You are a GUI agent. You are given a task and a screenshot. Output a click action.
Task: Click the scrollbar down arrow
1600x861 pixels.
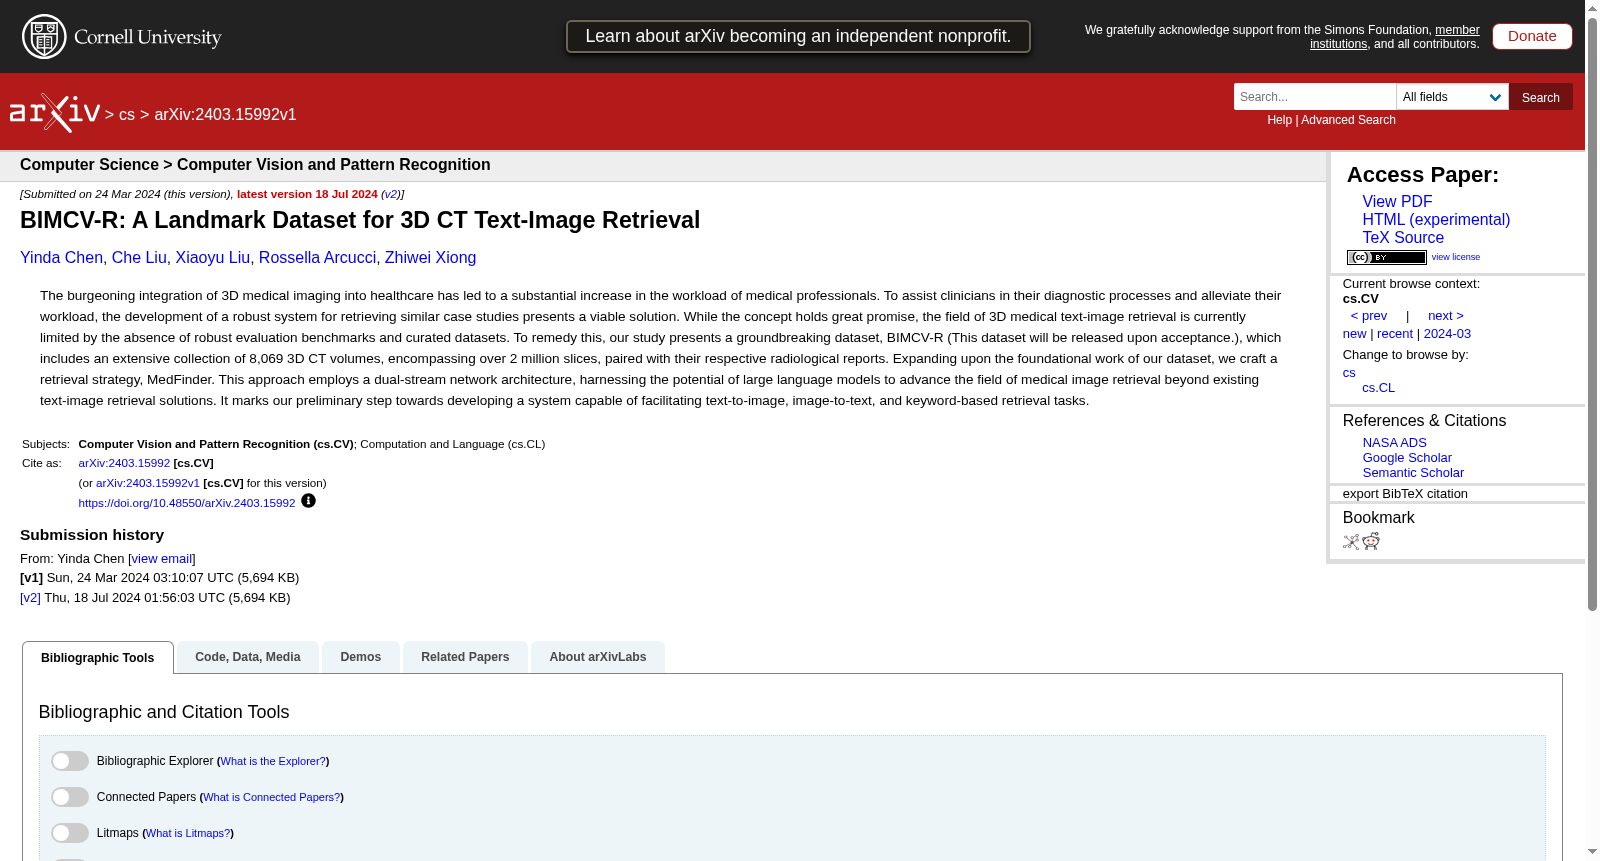coord(1592,852)
